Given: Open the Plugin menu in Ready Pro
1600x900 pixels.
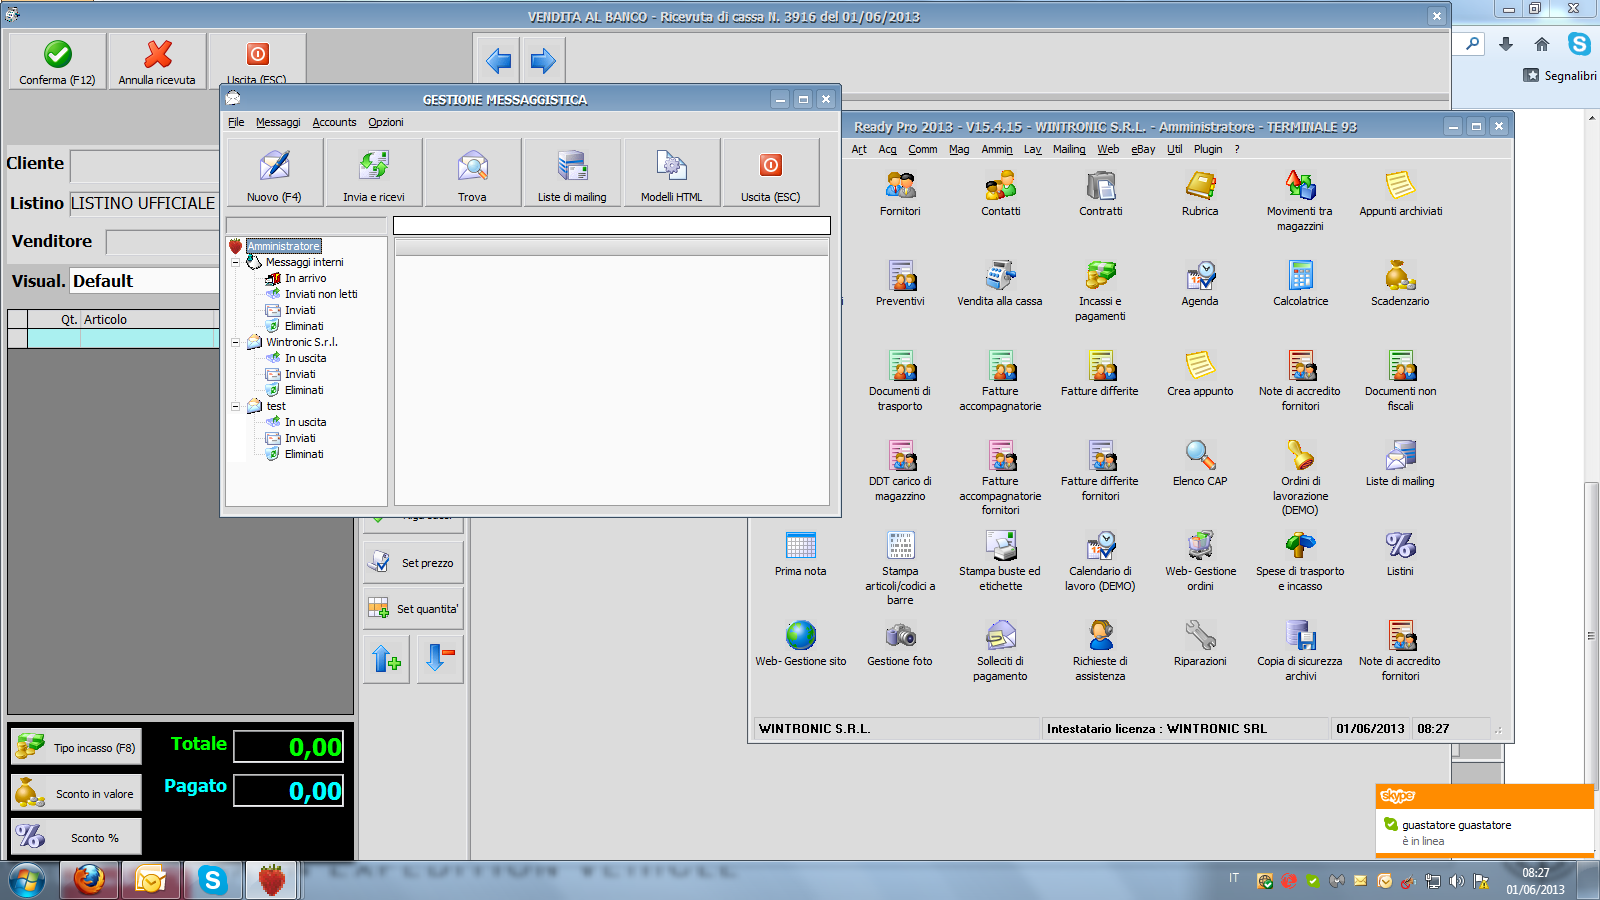Looking at the screenshot, I should point(1208,149).
